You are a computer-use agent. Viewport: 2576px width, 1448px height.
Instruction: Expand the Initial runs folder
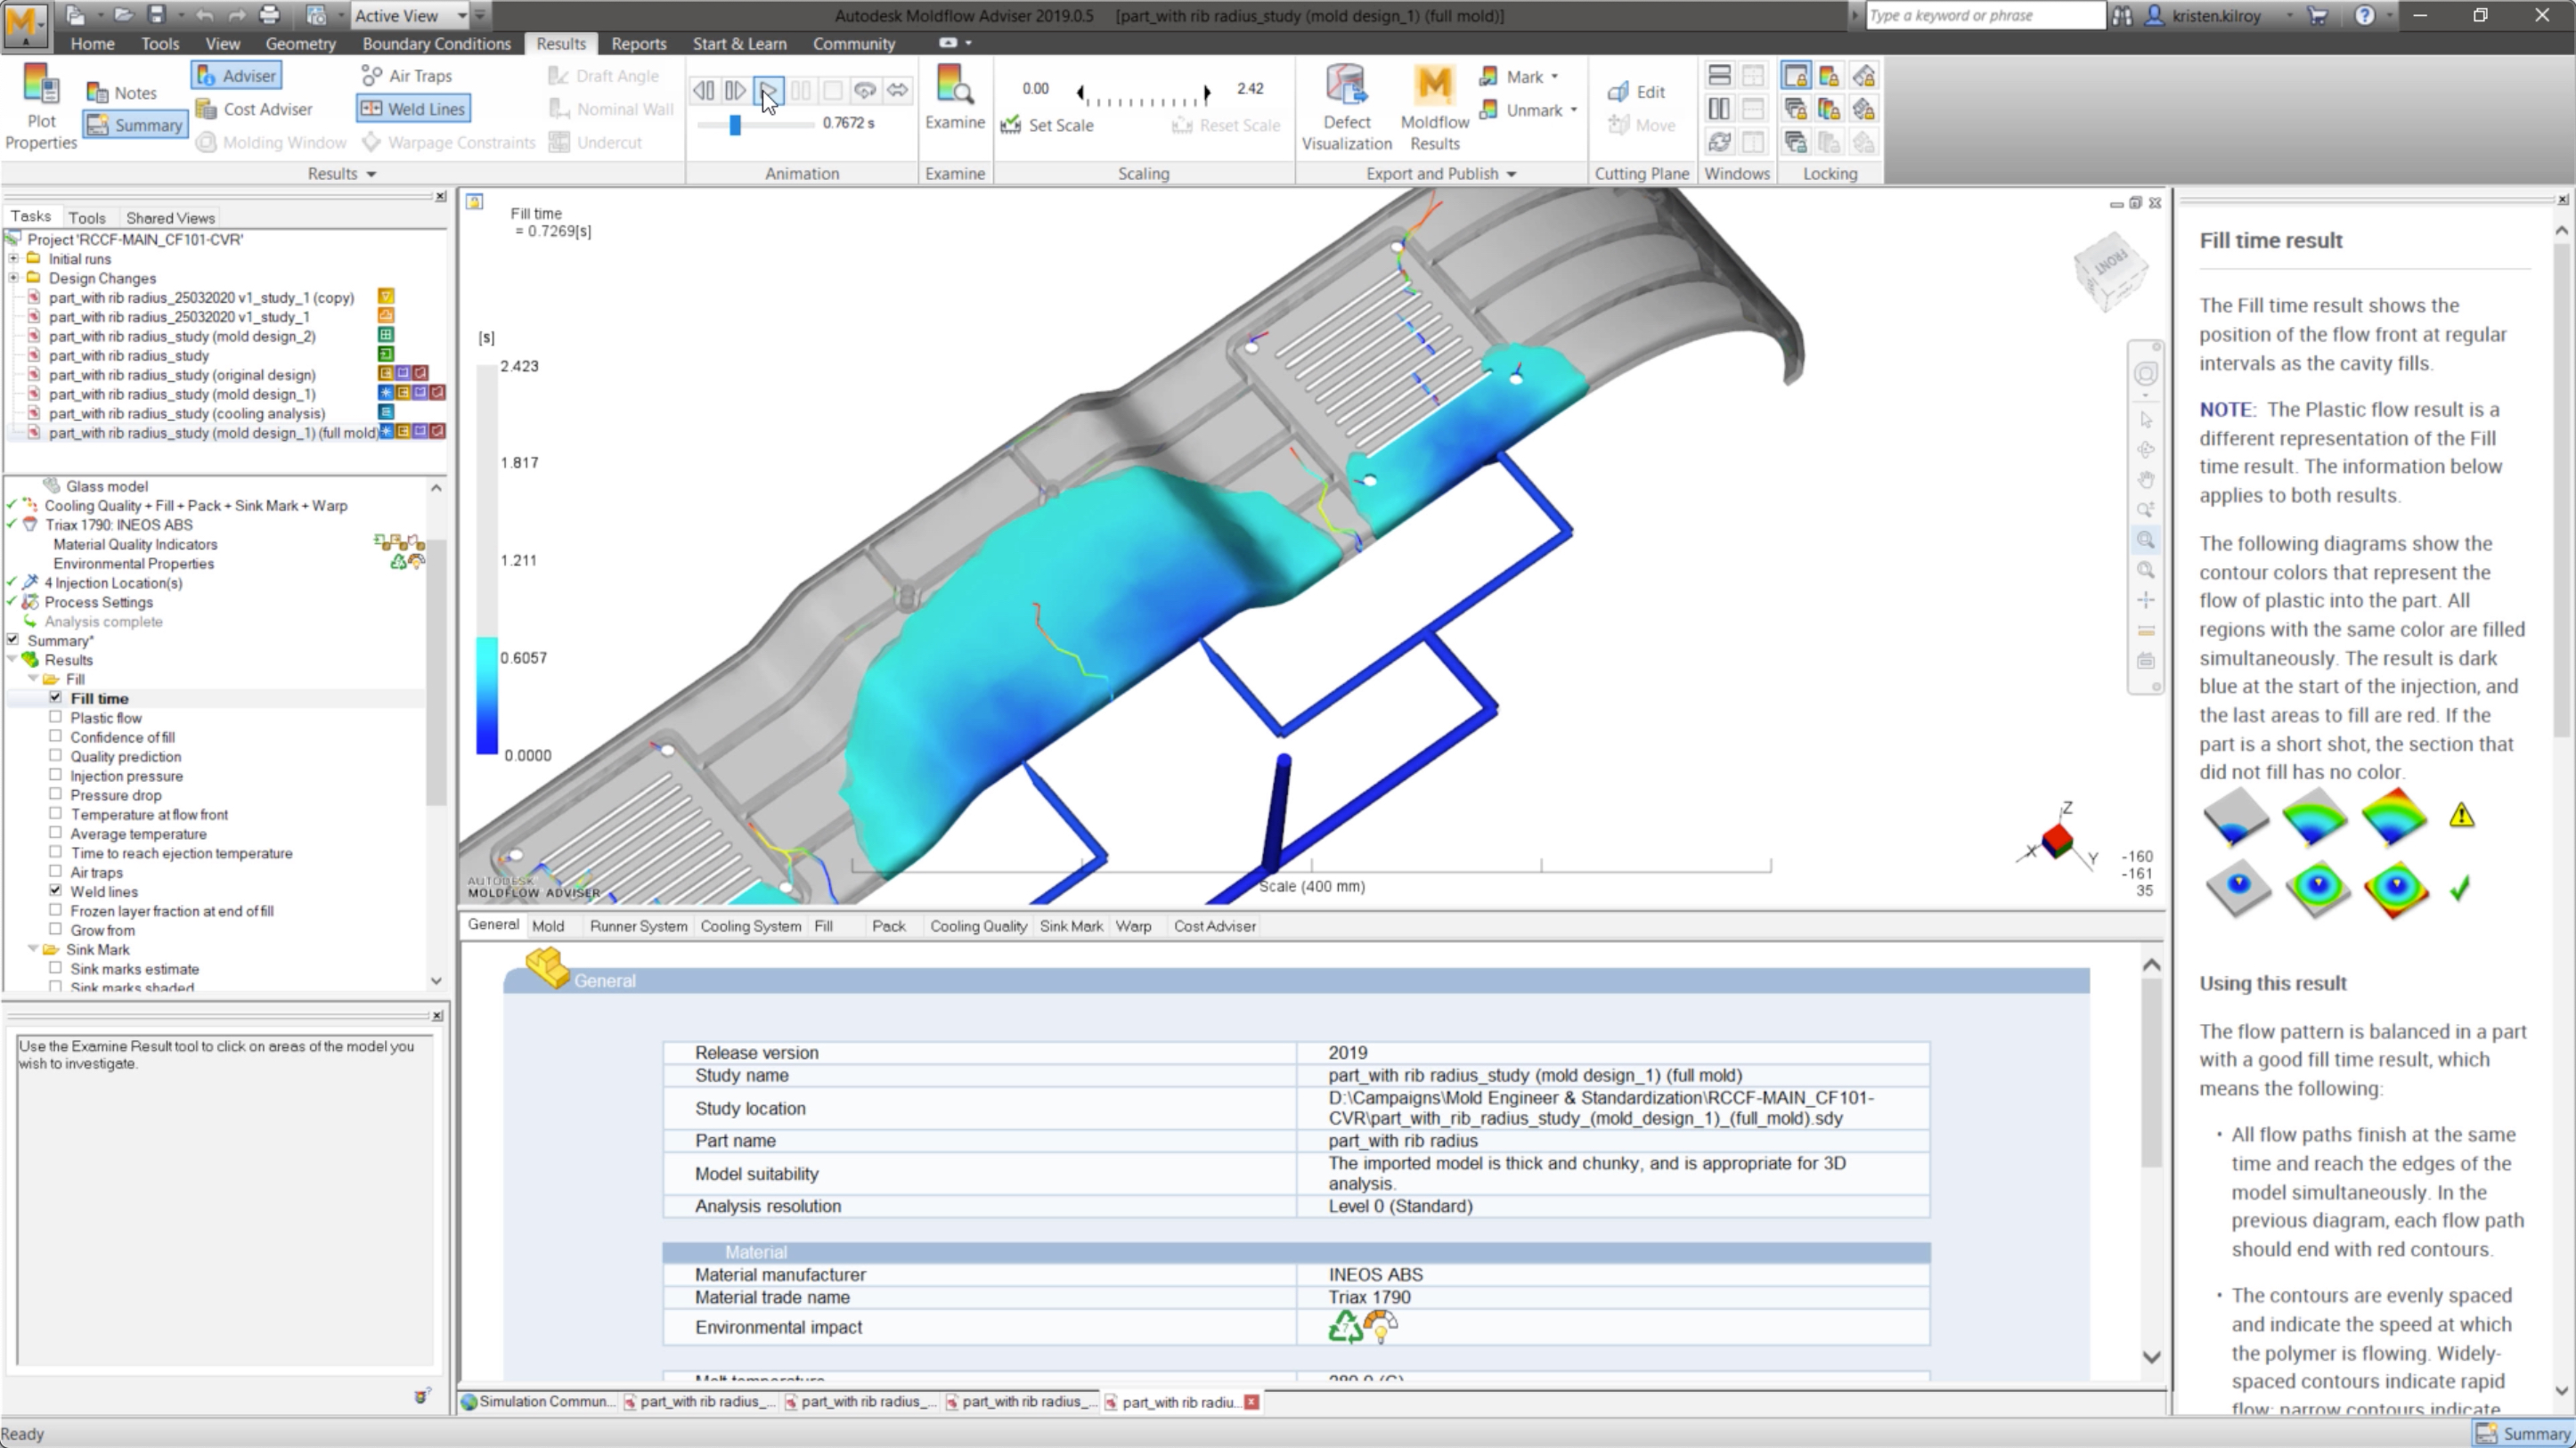pos(14,258)
